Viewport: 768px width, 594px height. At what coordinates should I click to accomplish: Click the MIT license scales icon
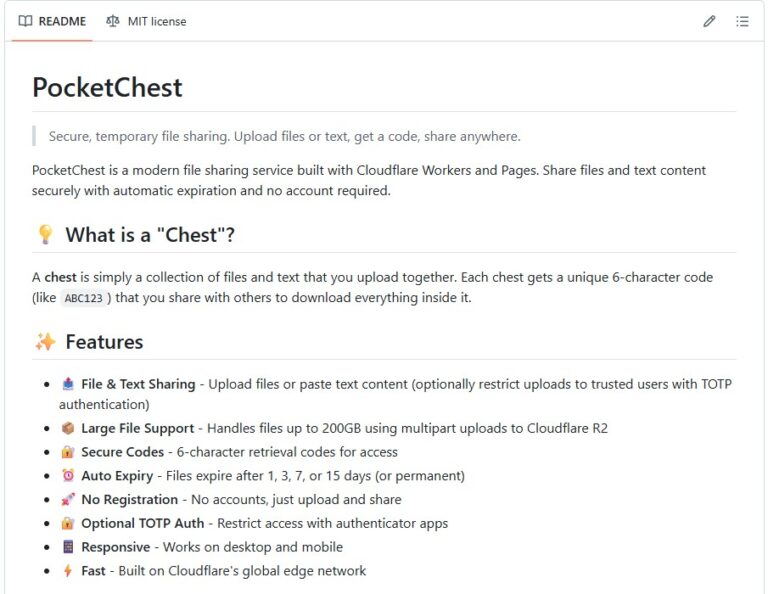pyautogui.click(x=113, y=21)
